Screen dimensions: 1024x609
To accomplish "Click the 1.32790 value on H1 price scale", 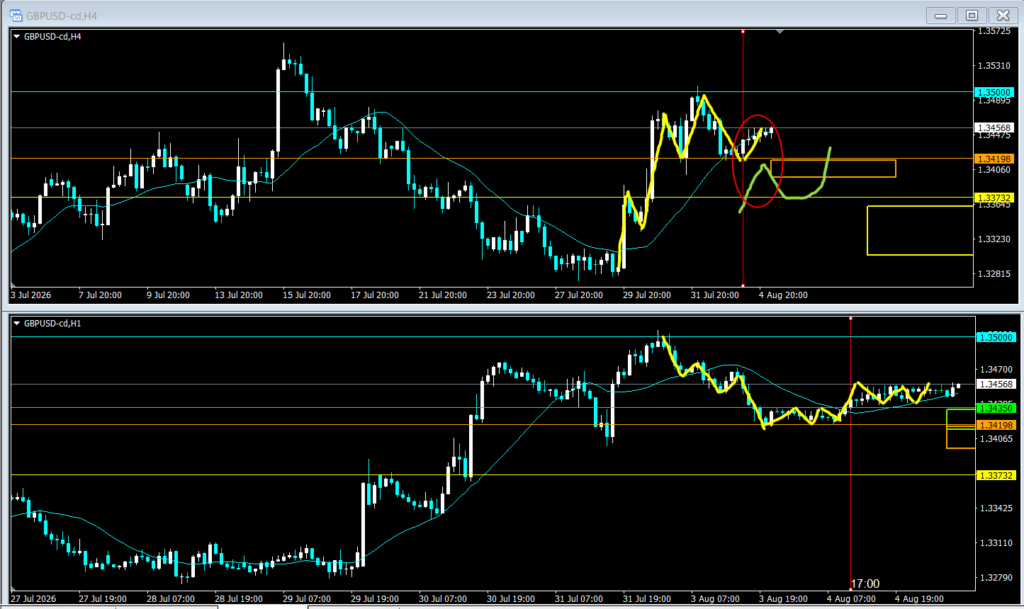I will [996, 577].
